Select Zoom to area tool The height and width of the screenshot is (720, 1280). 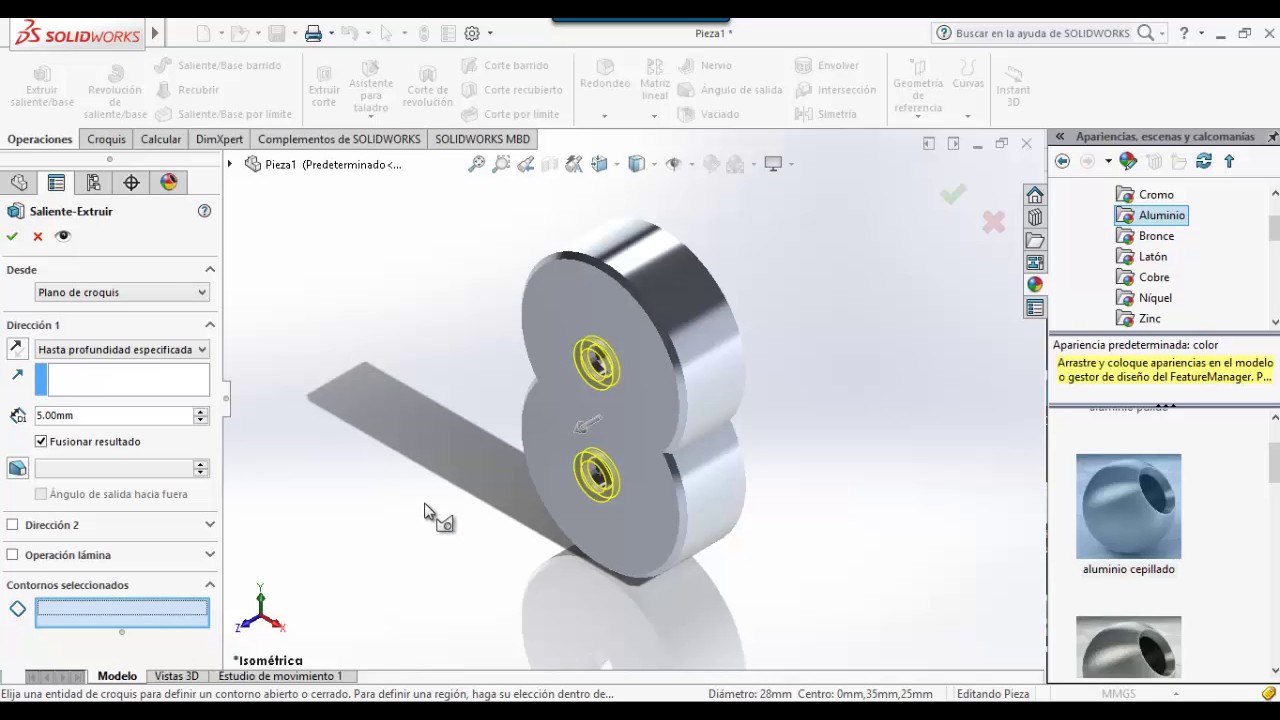[x=502, y=164]
